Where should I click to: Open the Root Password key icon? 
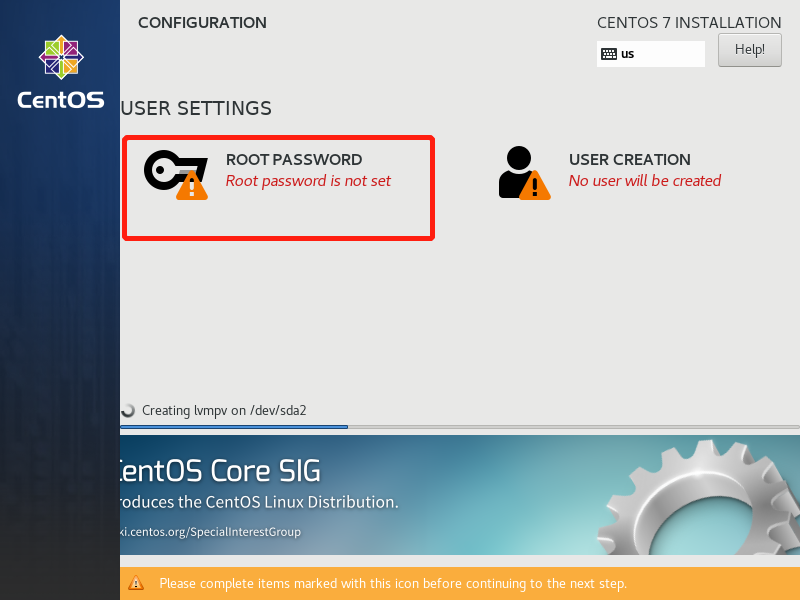click(x=176, y=174)
